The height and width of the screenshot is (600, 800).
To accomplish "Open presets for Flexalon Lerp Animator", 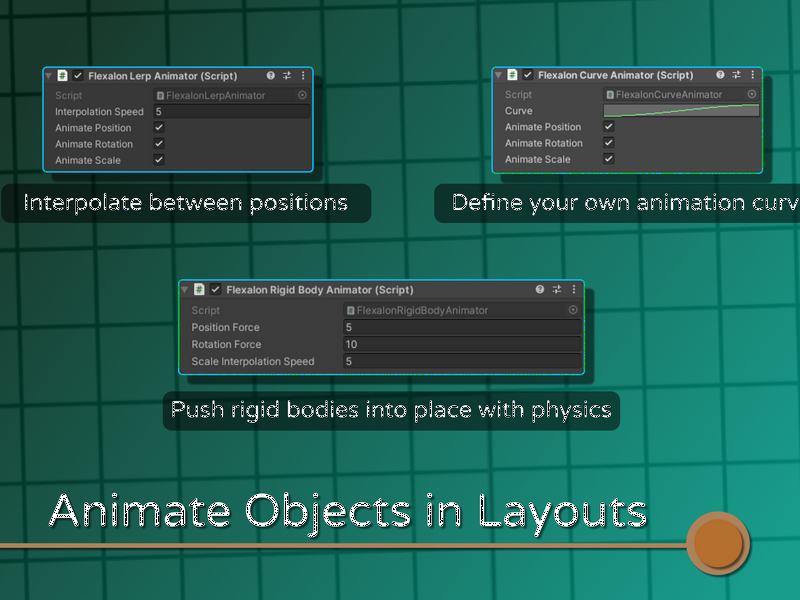I will (x=287, y=76).
